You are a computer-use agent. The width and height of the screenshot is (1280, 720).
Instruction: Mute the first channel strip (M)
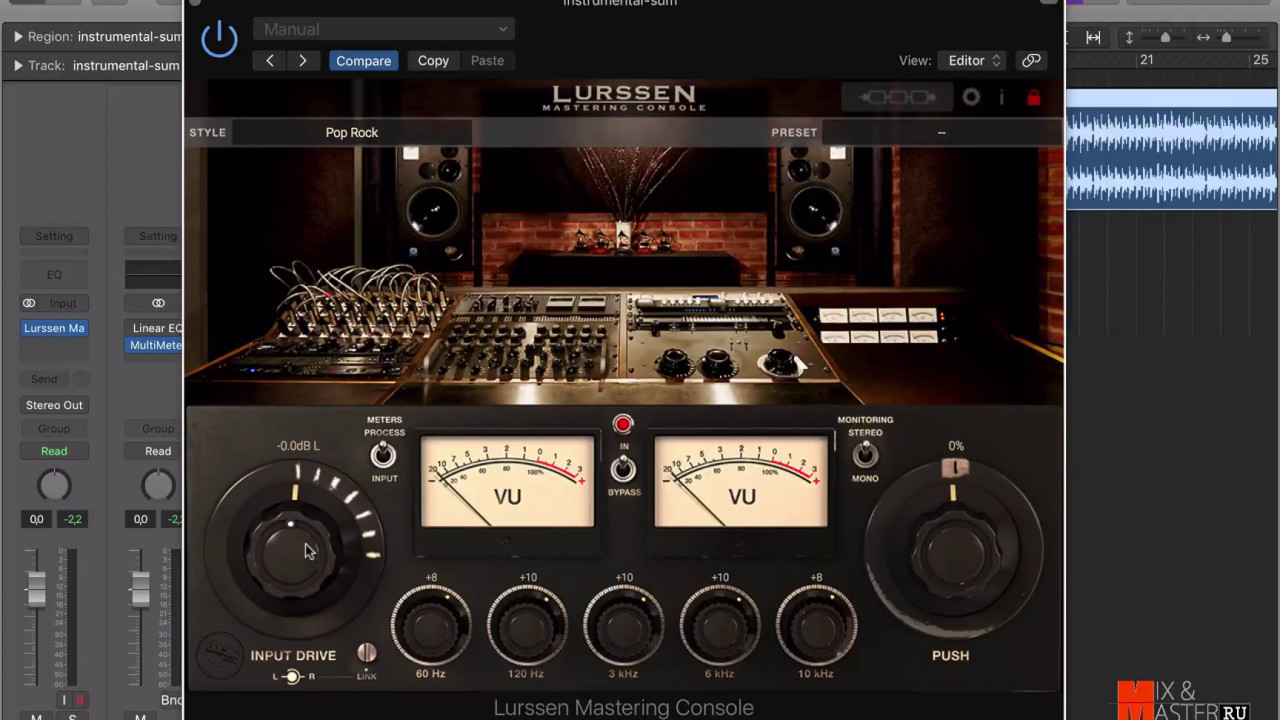click(36, 716)
